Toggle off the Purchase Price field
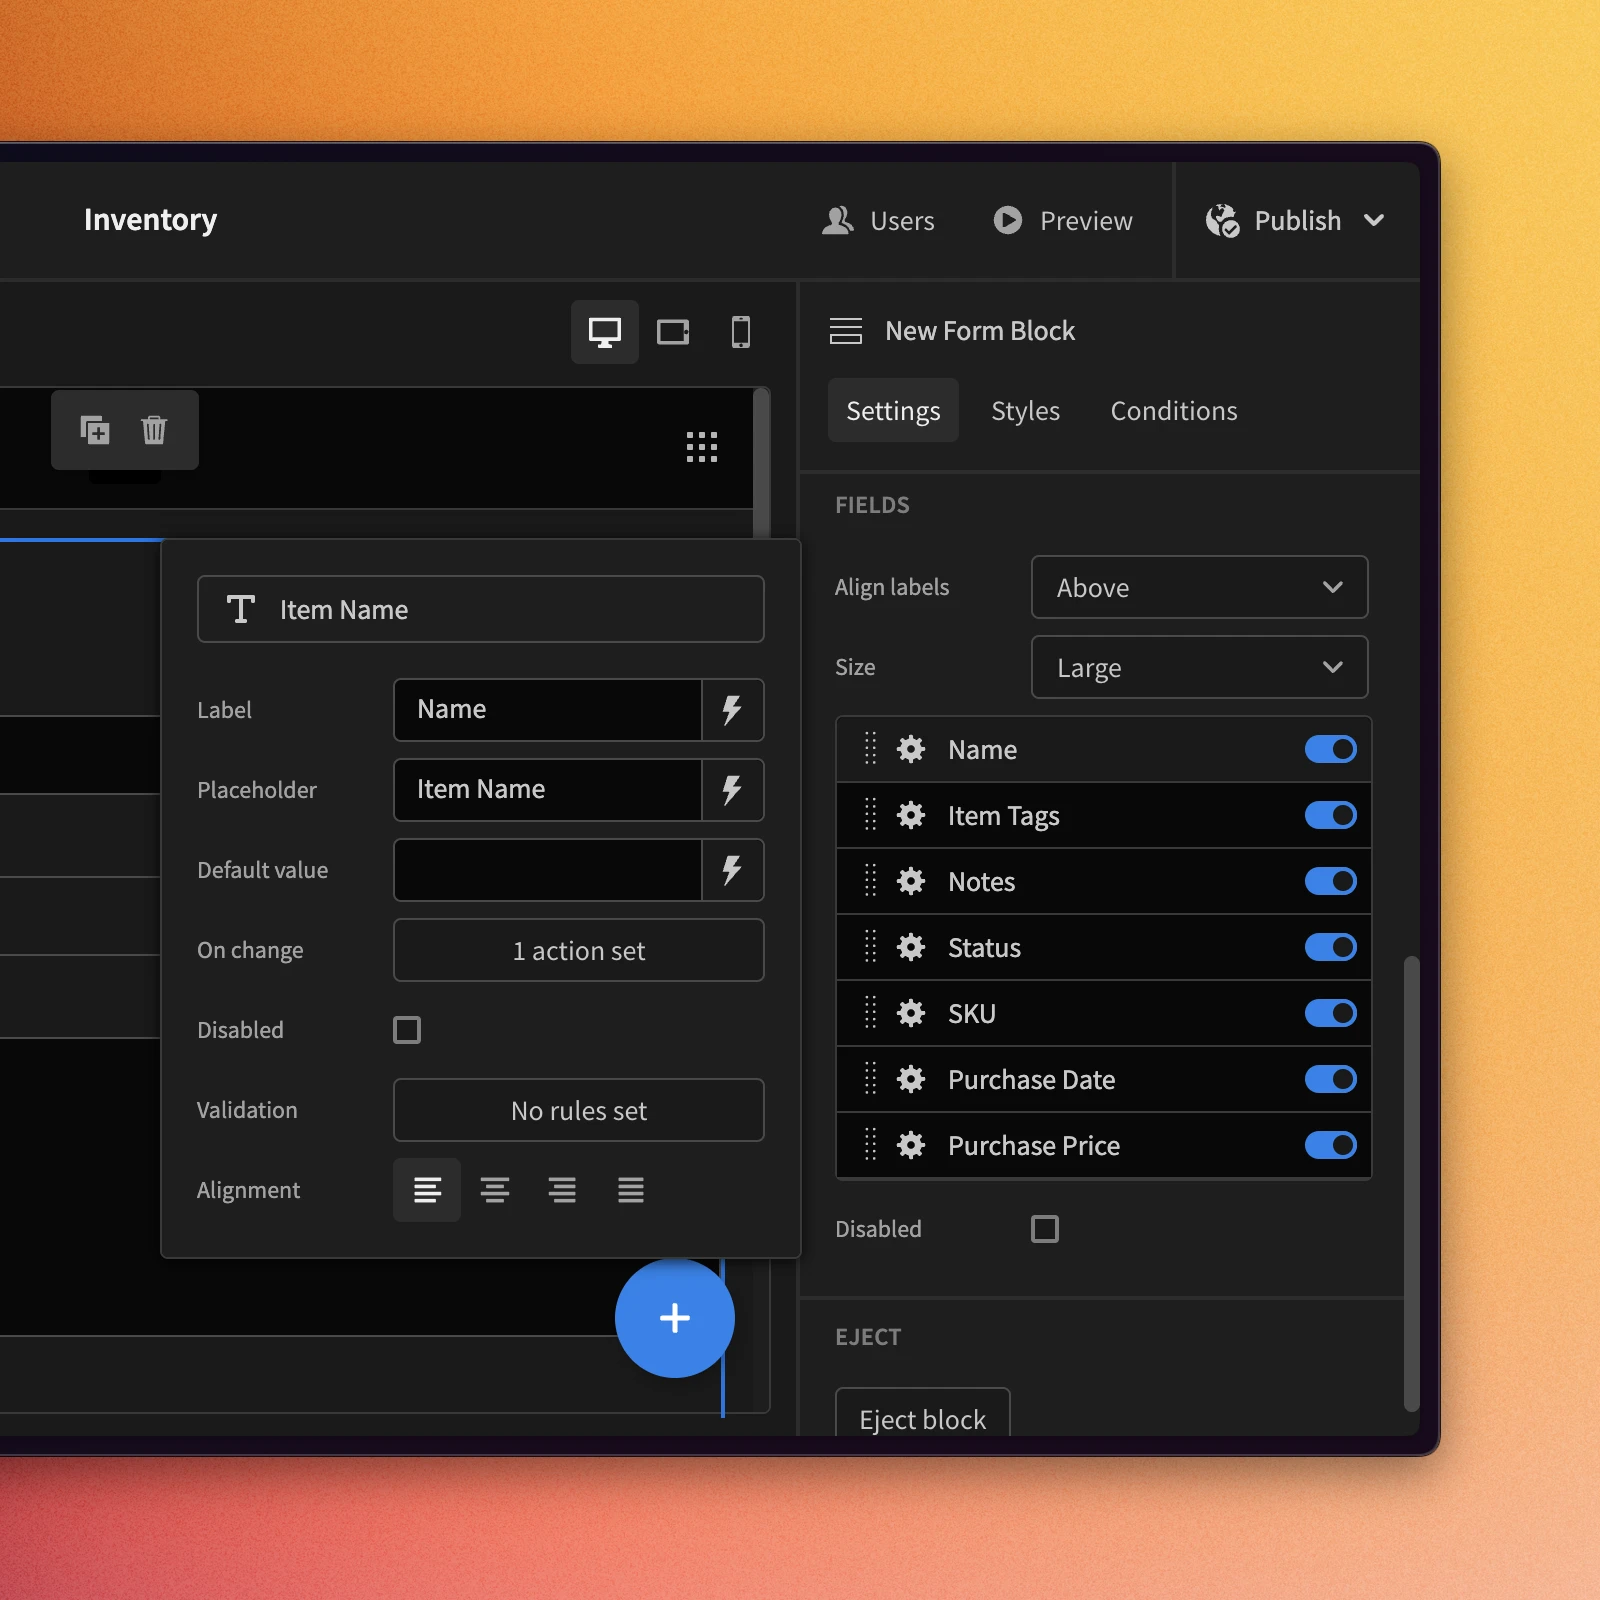Image resolution: width=1600 pixels, height=1600 pixels. pyautogui.click(x=1331, y=1145)
